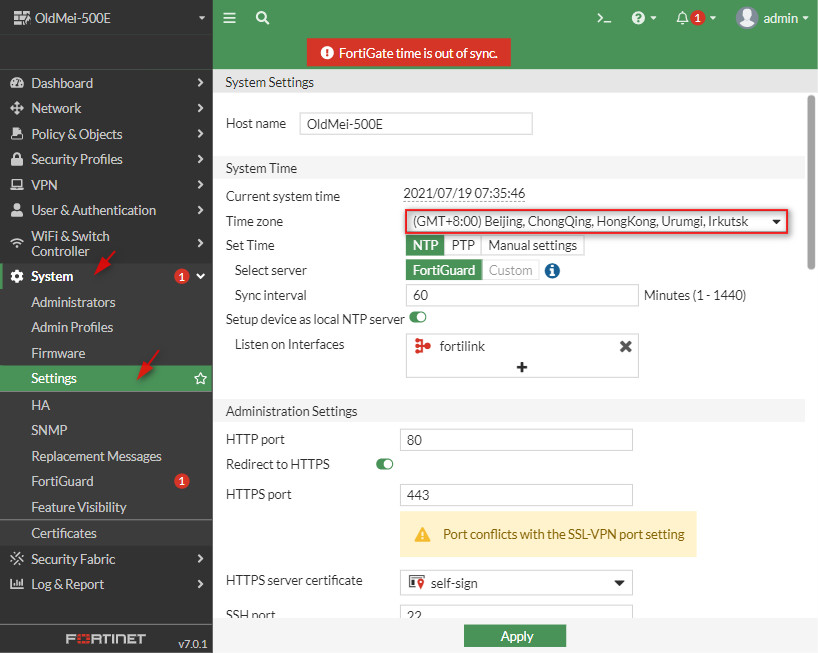Click the WiFi & Switch Controller icon

point(17,243)
